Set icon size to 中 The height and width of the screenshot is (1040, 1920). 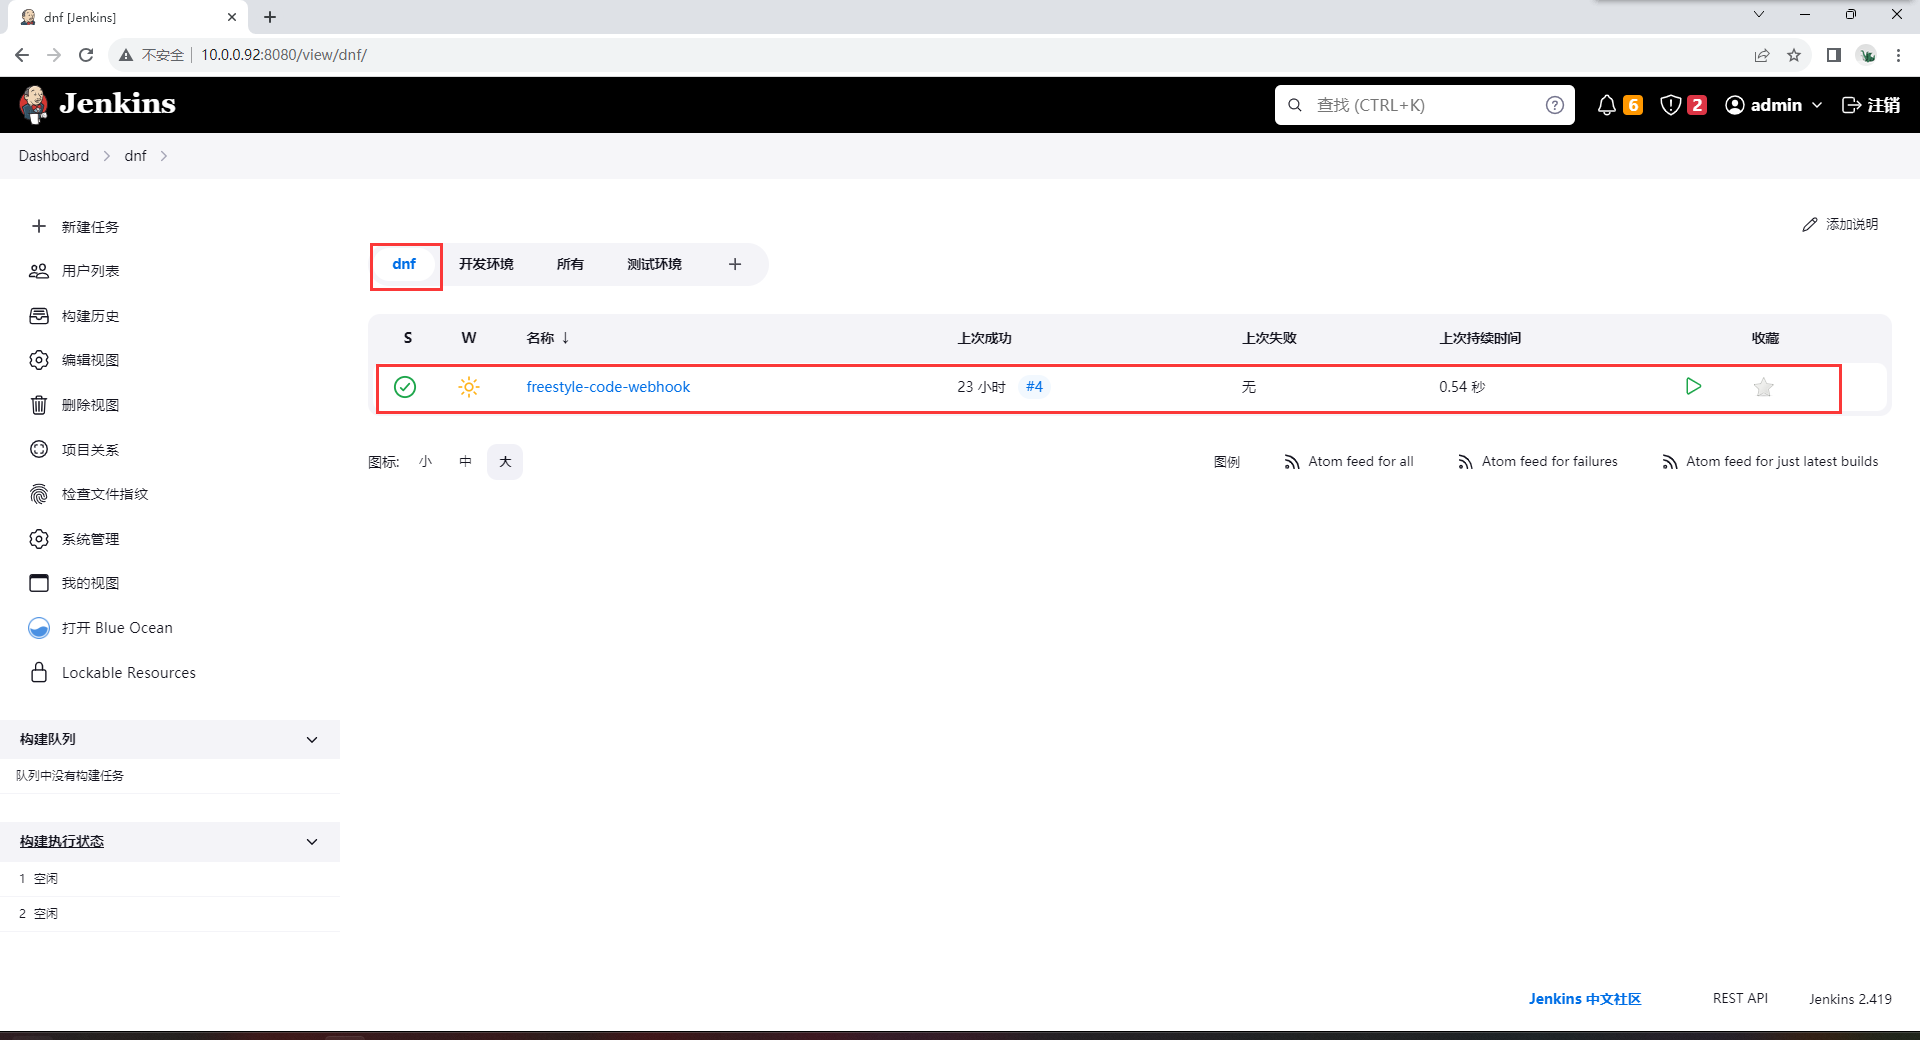point(465,462)
